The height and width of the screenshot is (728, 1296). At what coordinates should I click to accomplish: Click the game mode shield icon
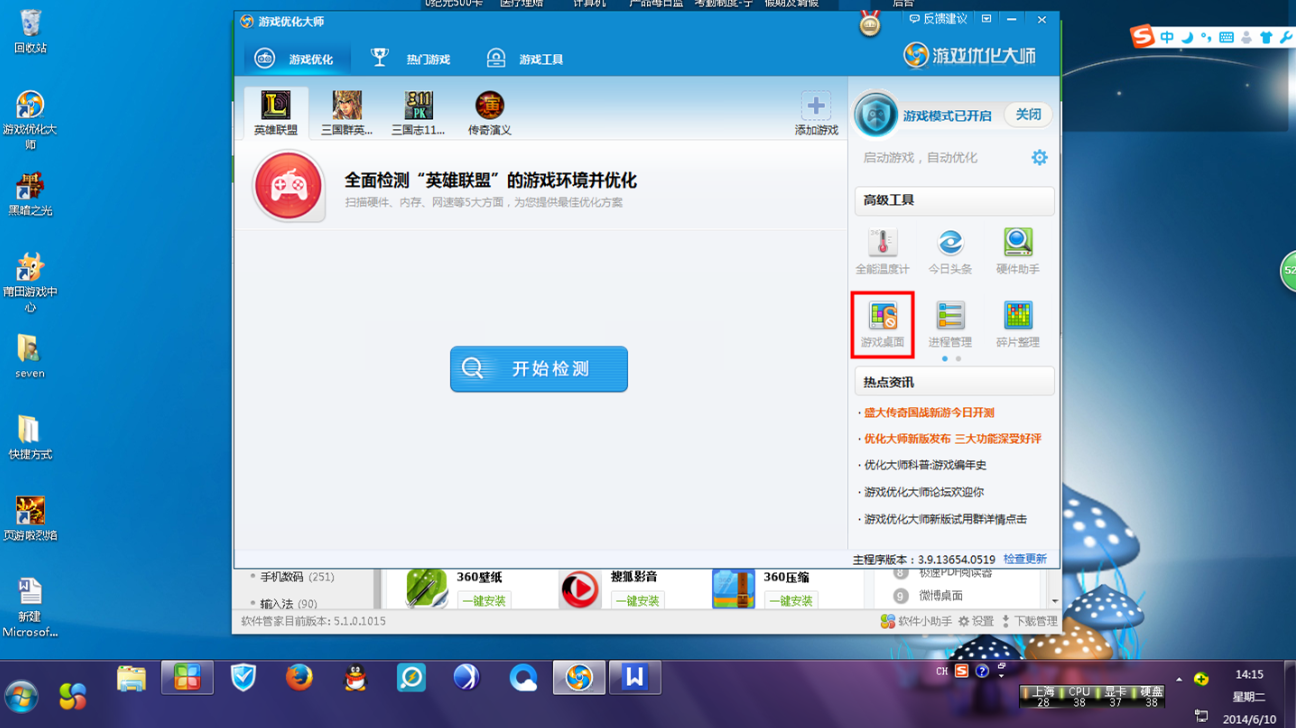coord(875,115)
